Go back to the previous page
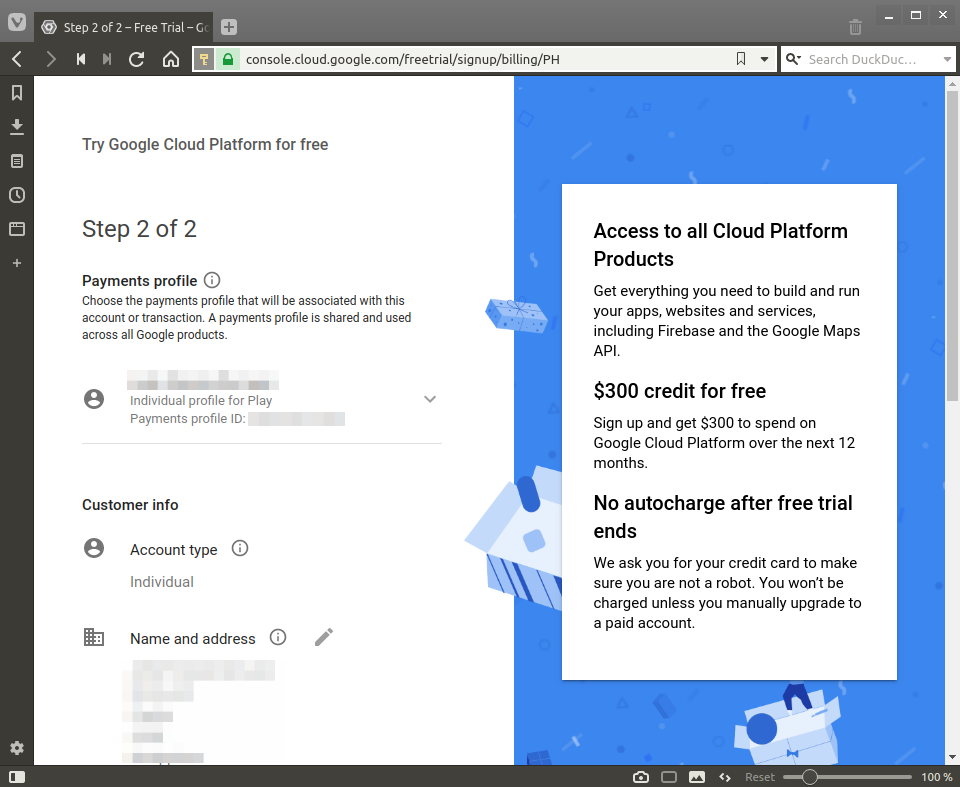This screenshot has height=787, width=960. 17,59
